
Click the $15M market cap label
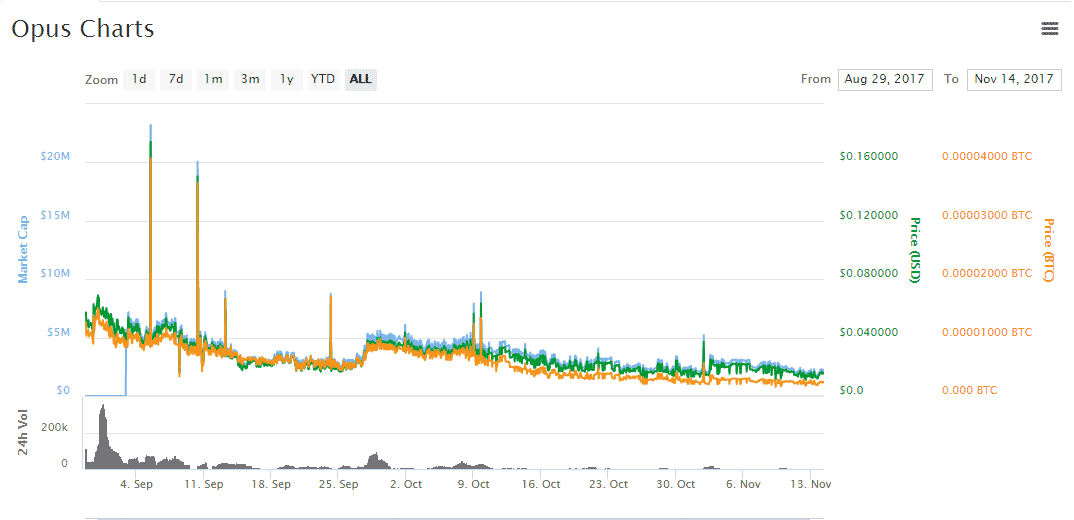55,215
